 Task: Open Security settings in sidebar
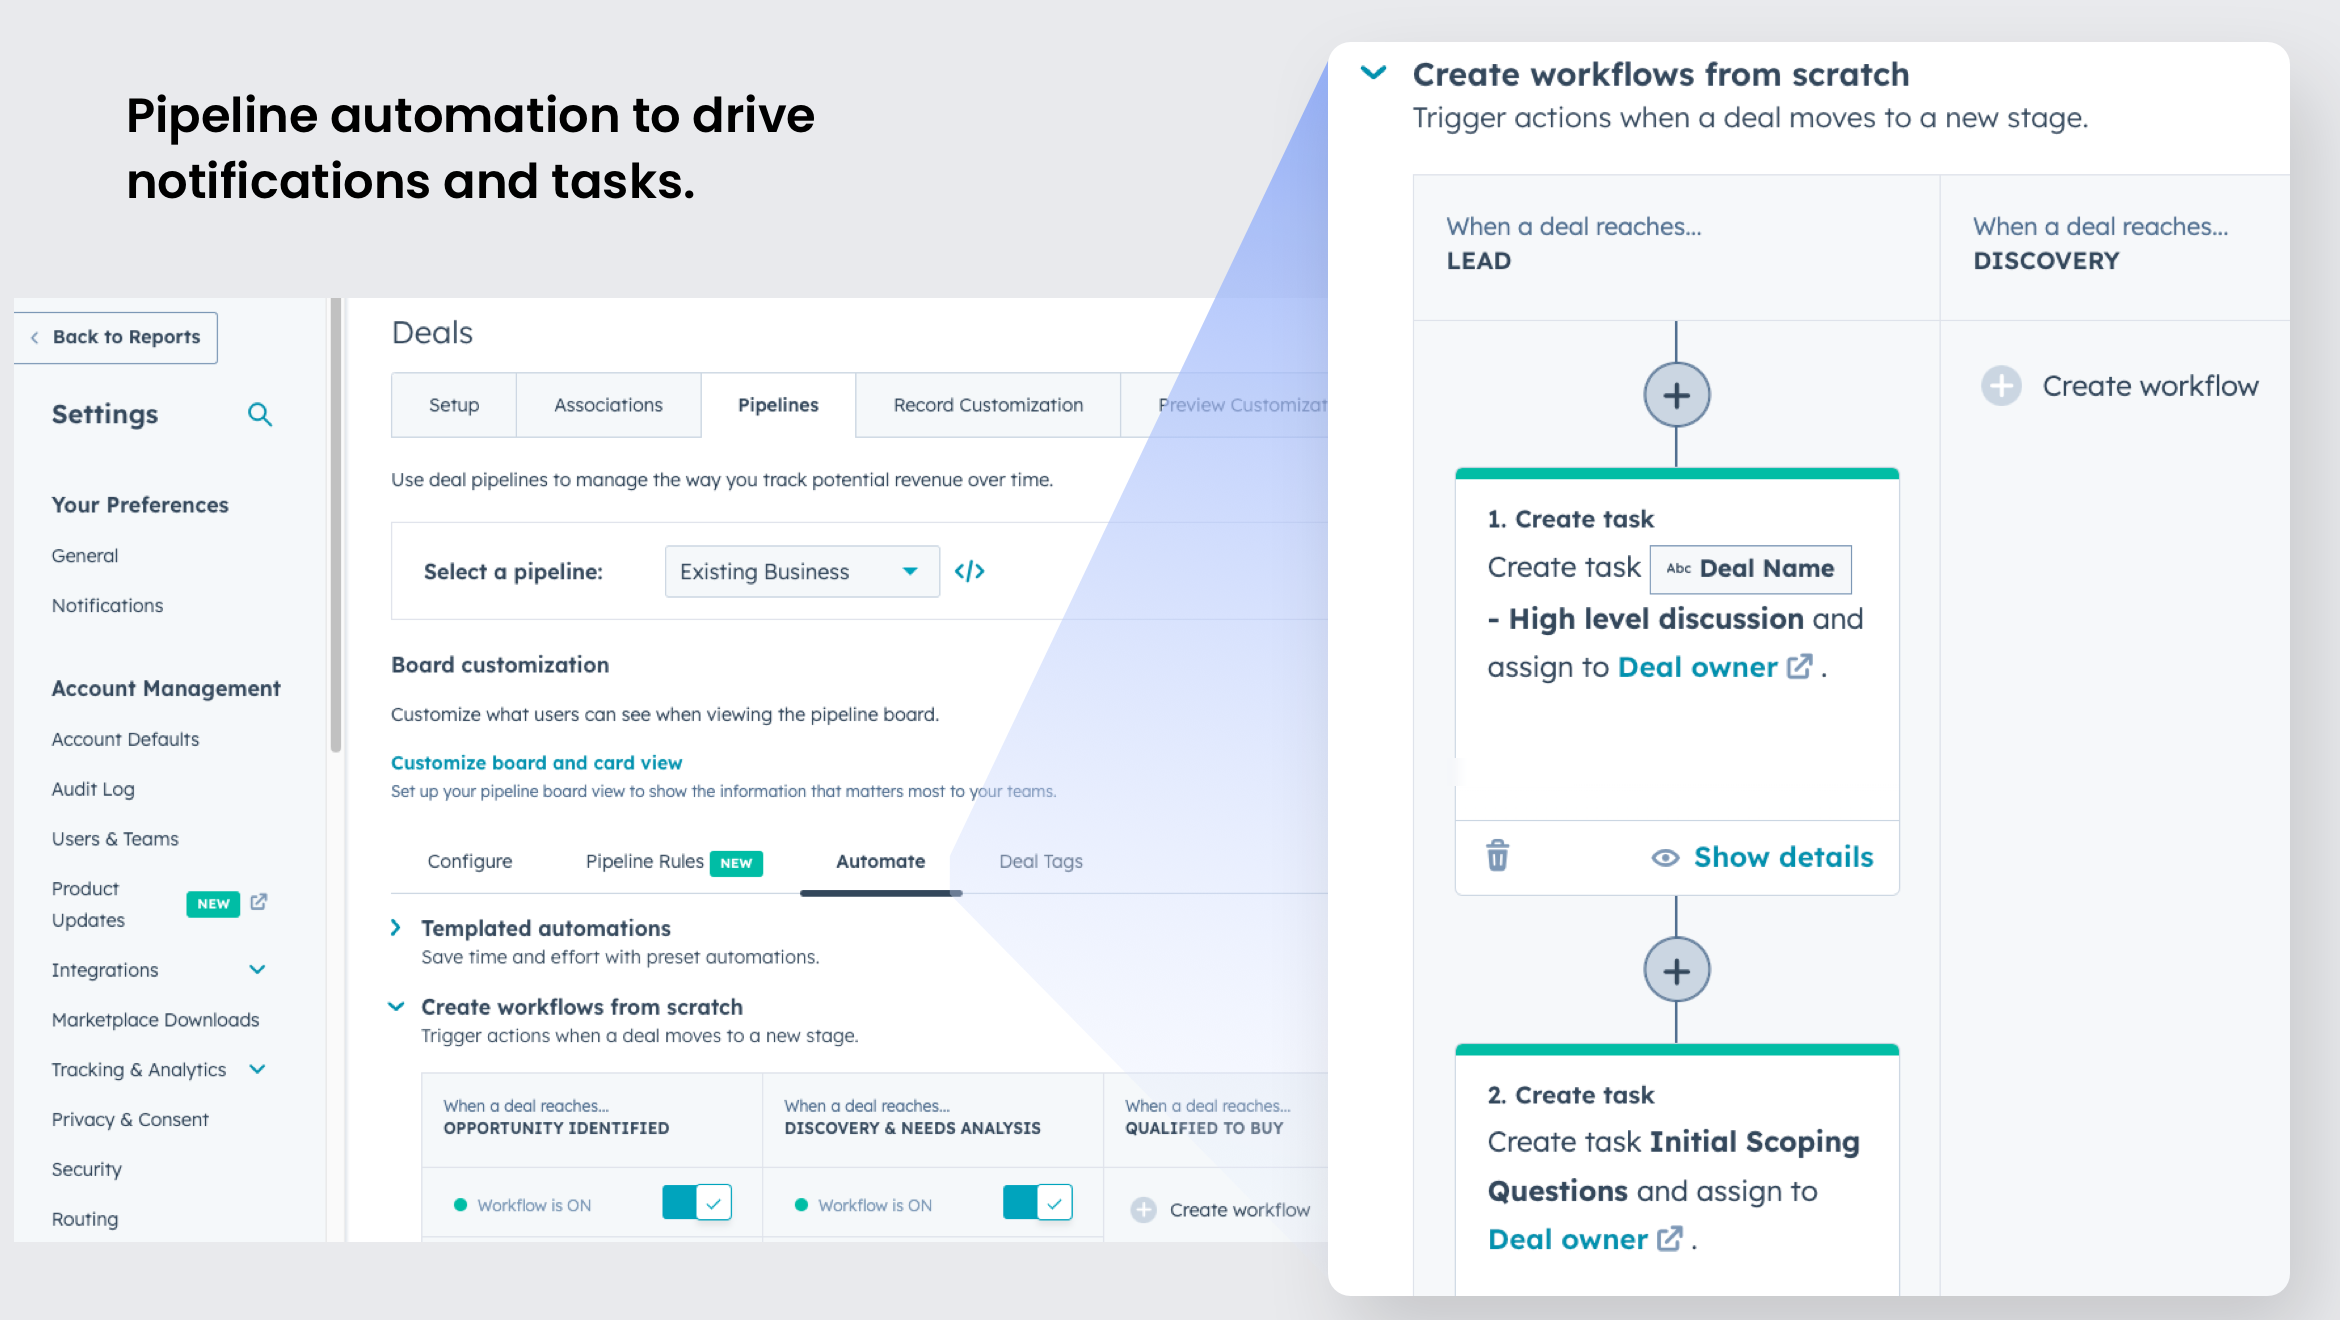point(86,1169)
